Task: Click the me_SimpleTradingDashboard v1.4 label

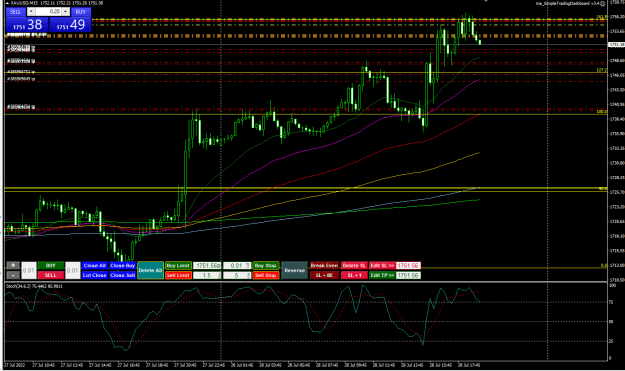Action: tap(568, 3)
